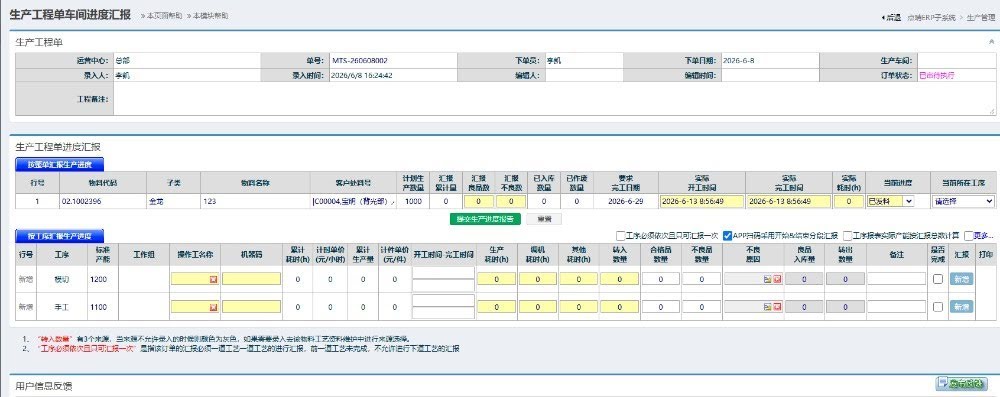Viewport: 1000px width, 397px height.
Task: Select the 按整单汇报生产进度 tab
Action: click(59, 165)
